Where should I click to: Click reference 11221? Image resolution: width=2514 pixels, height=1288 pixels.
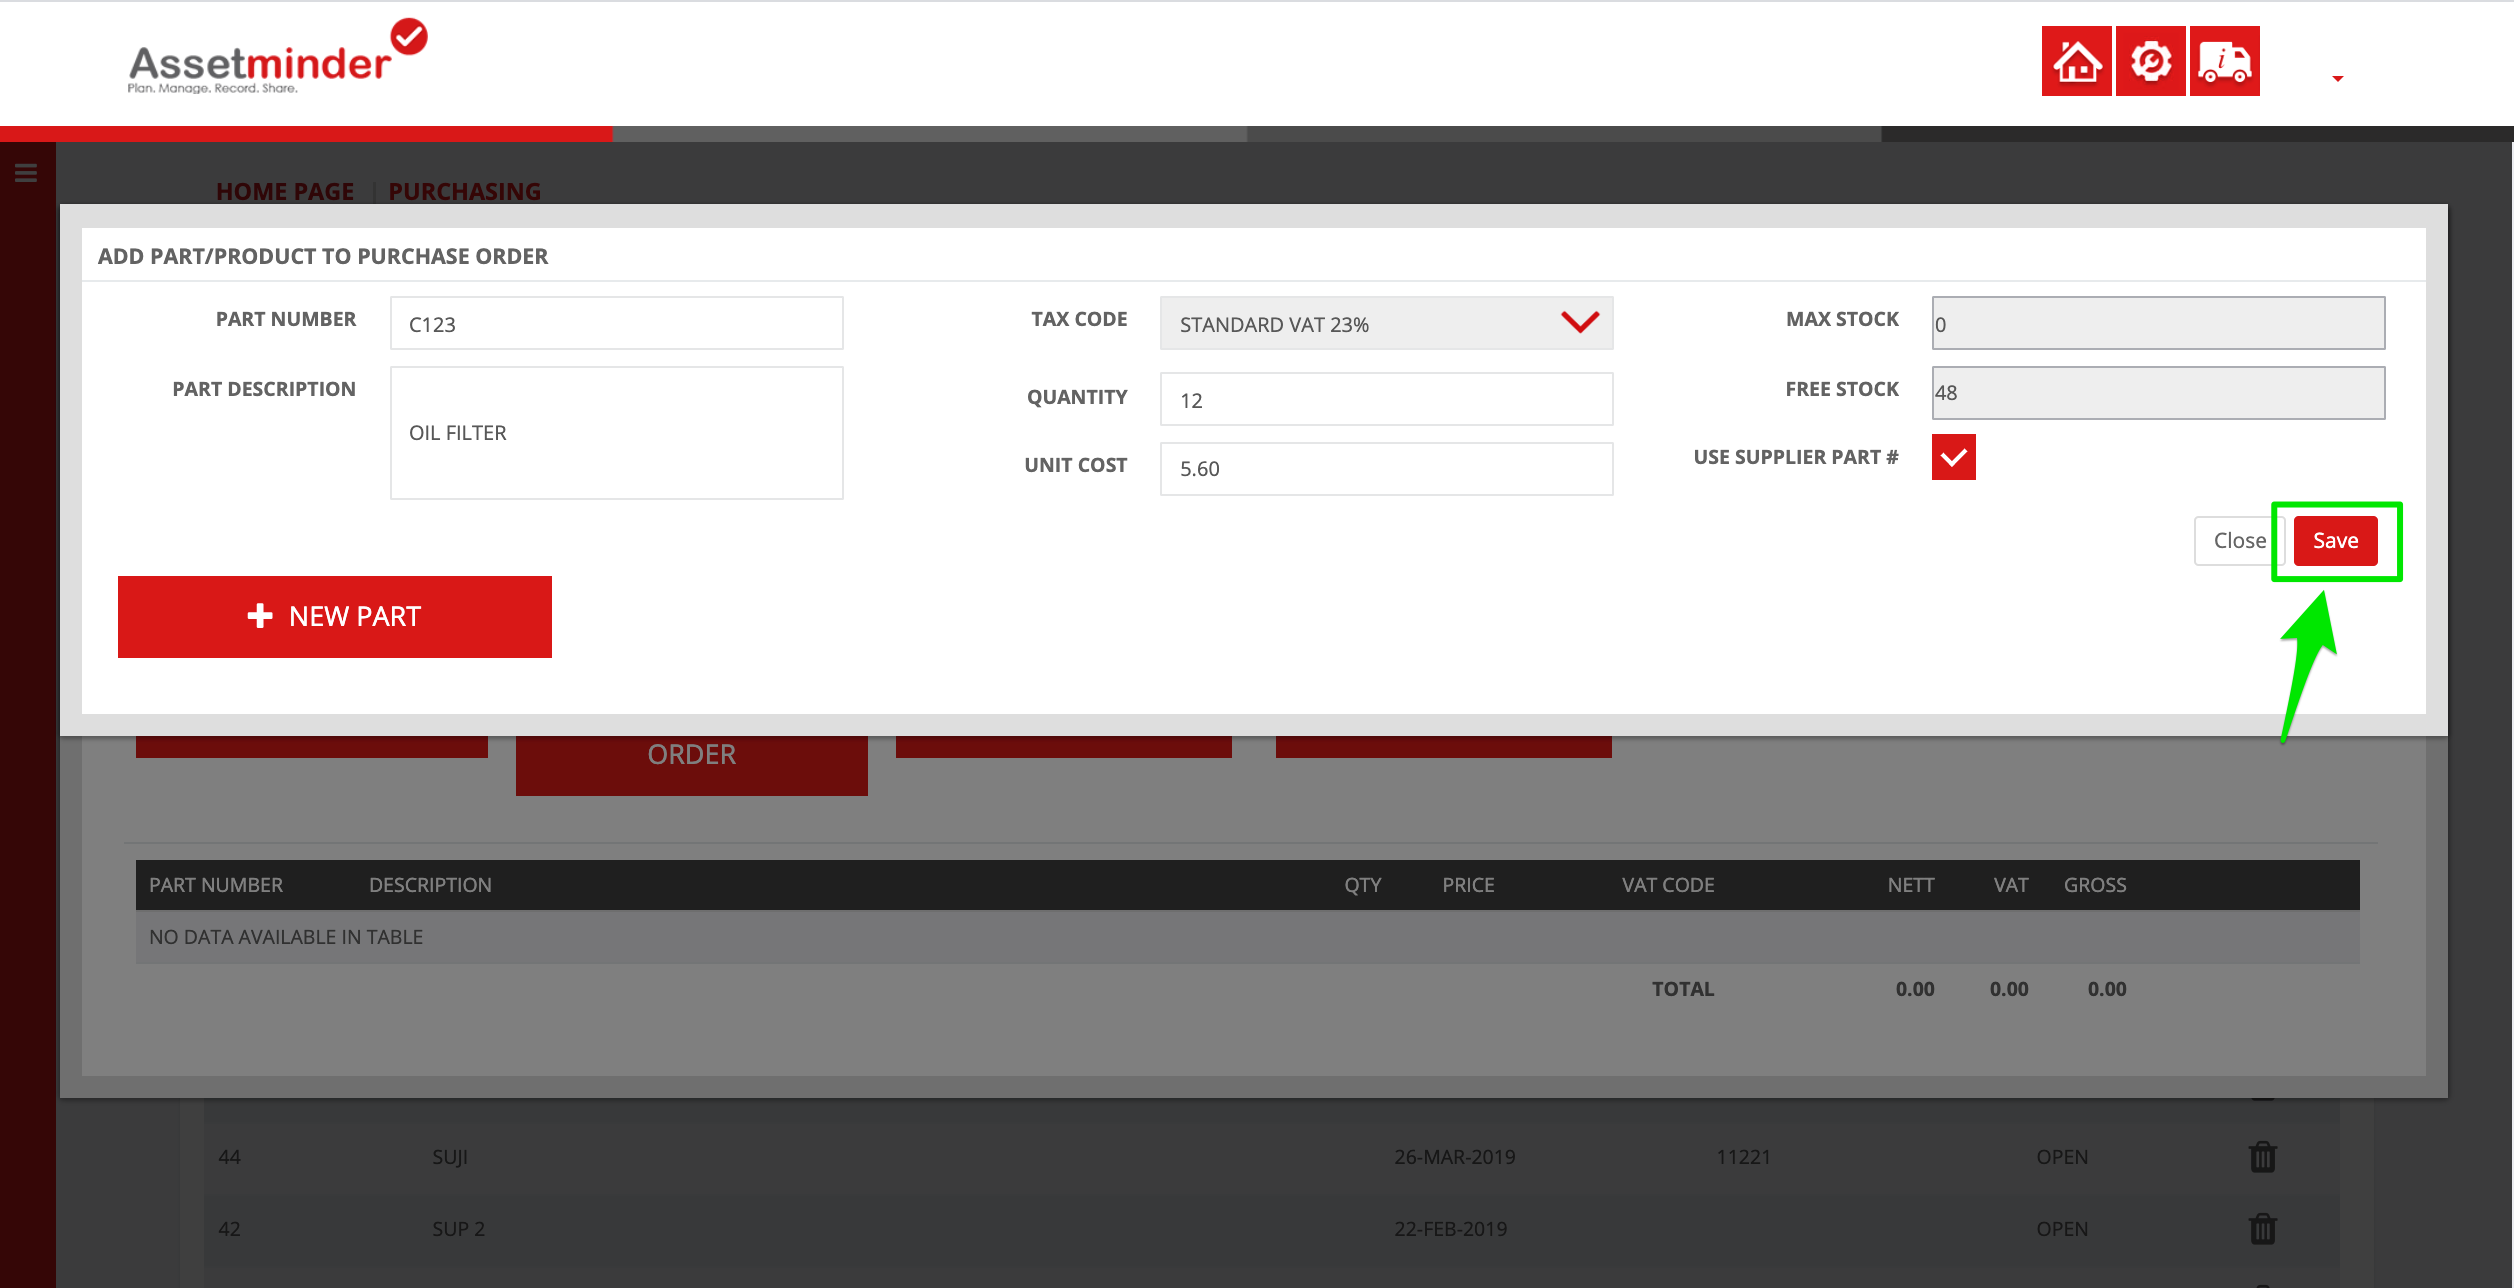click(x=1743, y=1157)
